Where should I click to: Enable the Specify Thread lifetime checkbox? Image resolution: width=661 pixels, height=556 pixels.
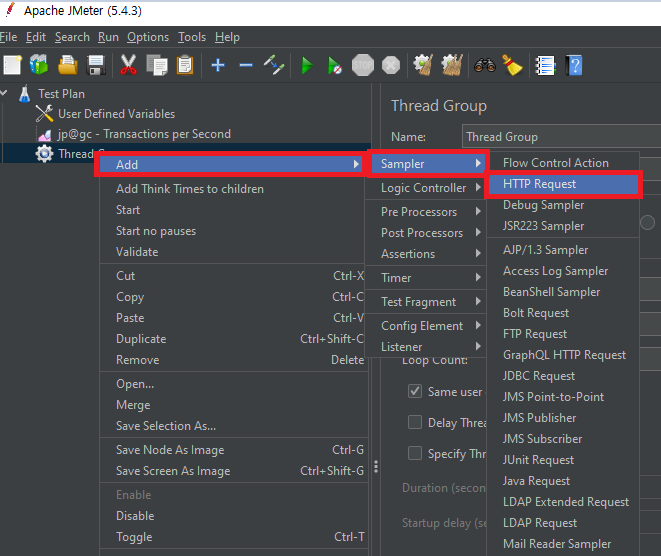click(415, 453)
